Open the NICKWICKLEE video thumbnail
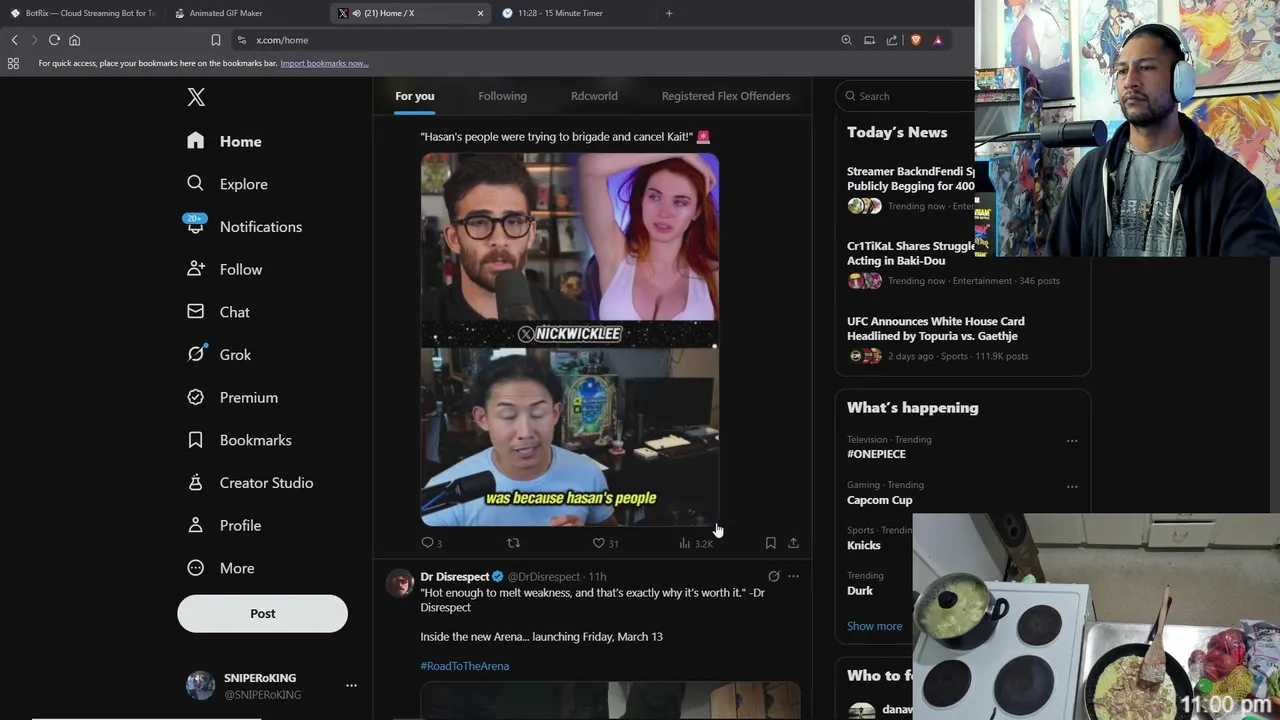Viewport: 1280px width, 720px height. click(x=569, y=339)
